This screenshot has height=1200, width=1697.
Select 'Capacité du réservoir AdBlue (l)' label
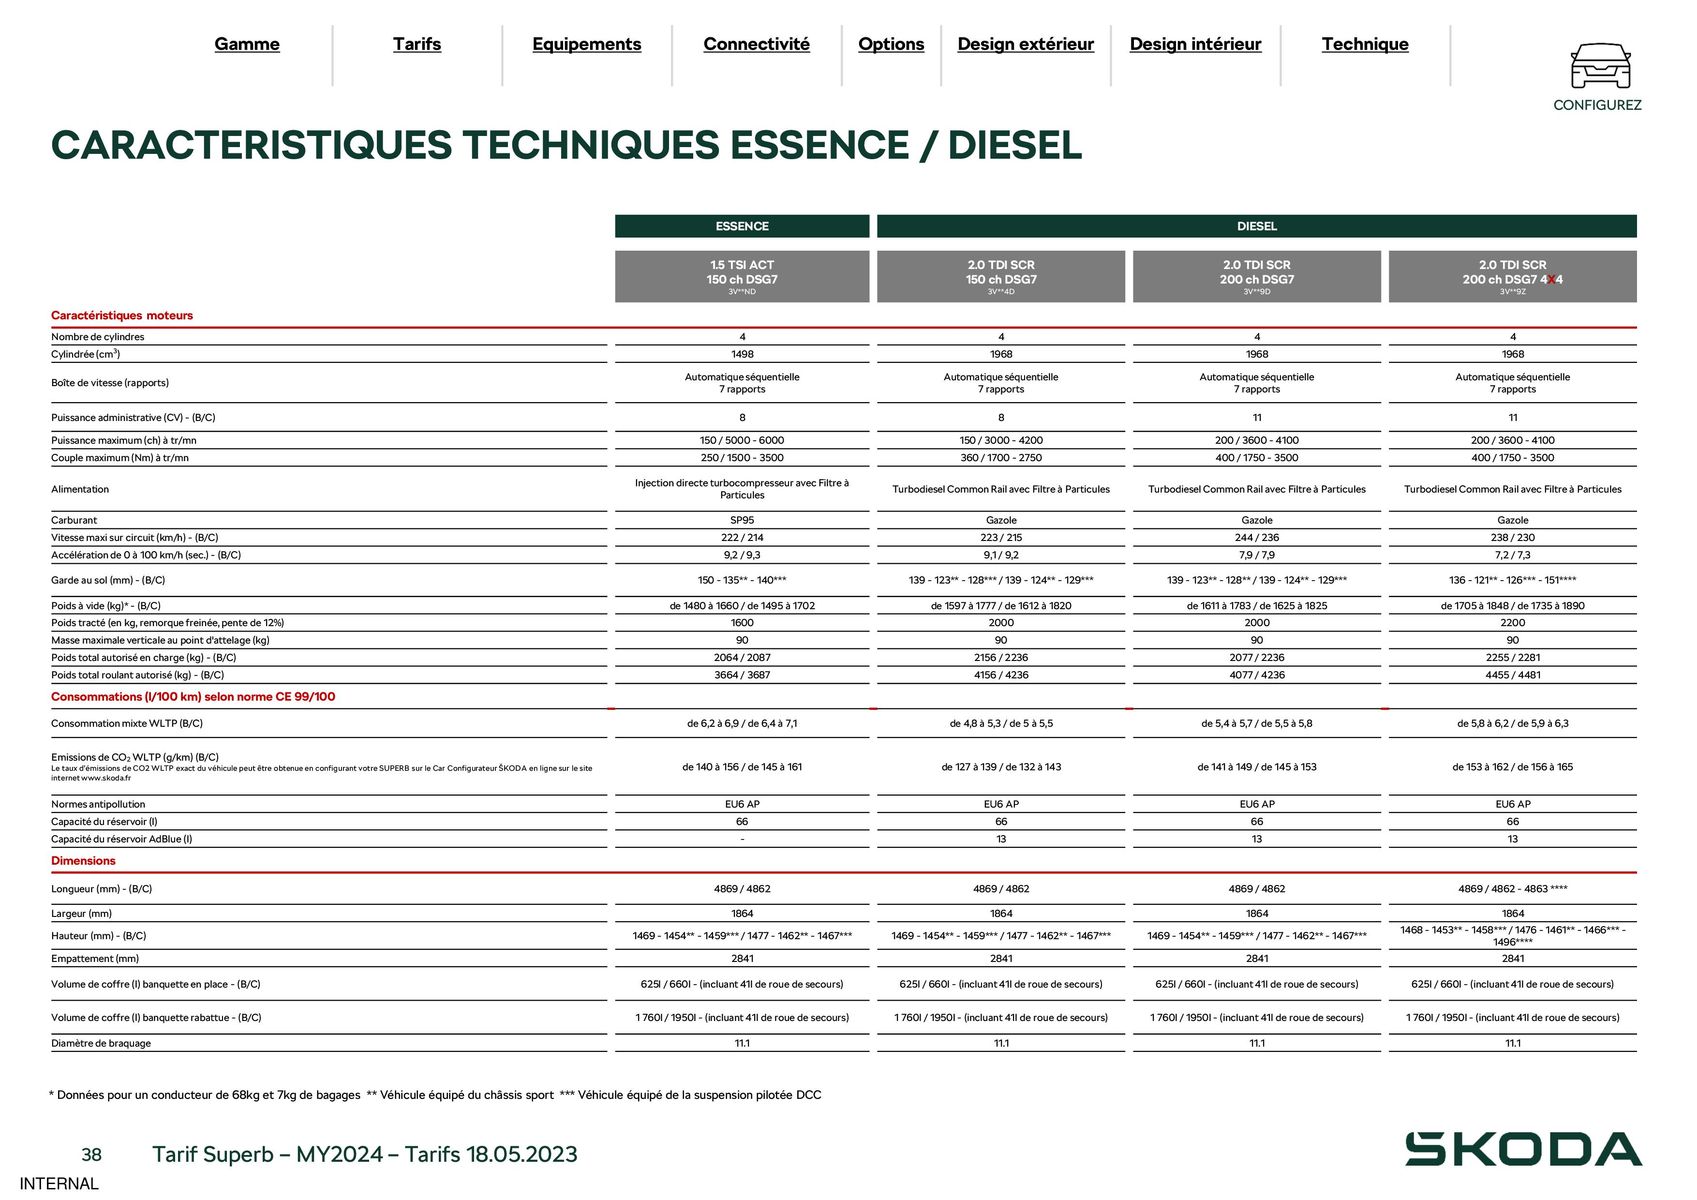click(x=121, y=839)
